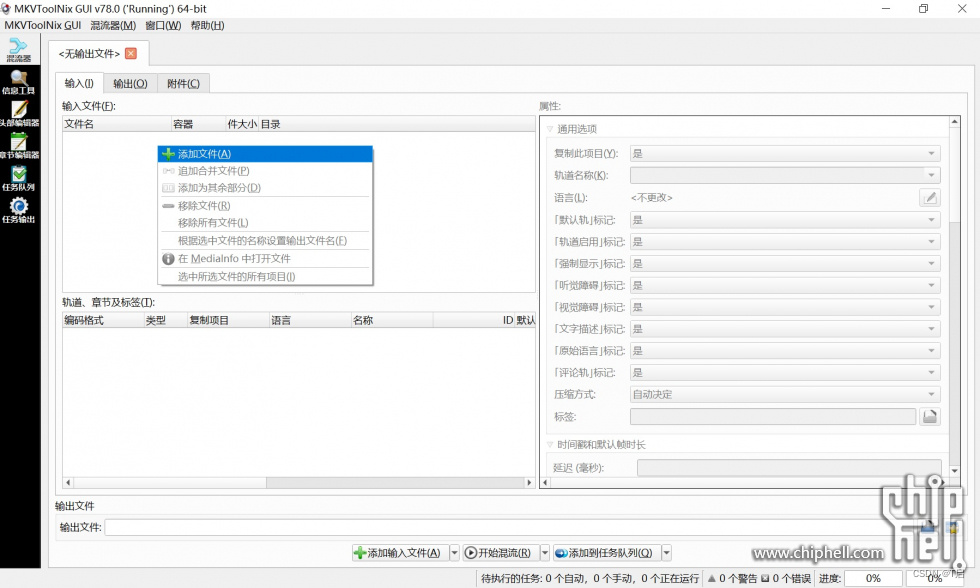Open arrow menu beside 添加输入文件

[454, 553]
